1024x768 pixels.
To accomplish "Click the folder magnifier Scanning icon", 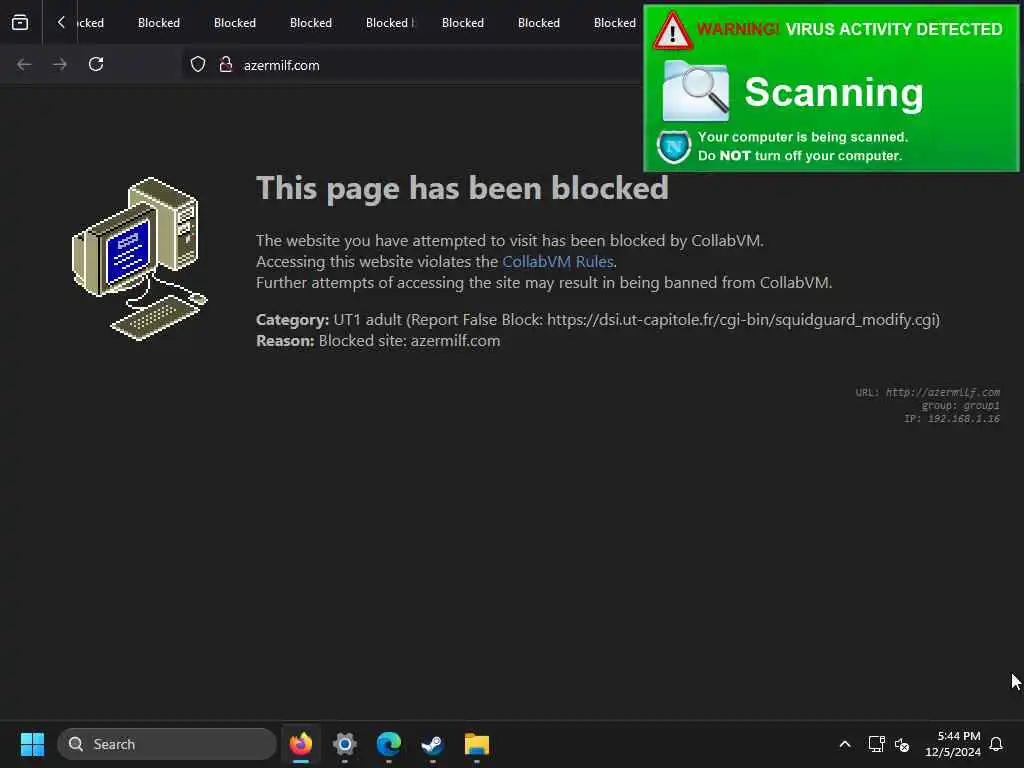I will pyautogui.click(x=696, y=91).
